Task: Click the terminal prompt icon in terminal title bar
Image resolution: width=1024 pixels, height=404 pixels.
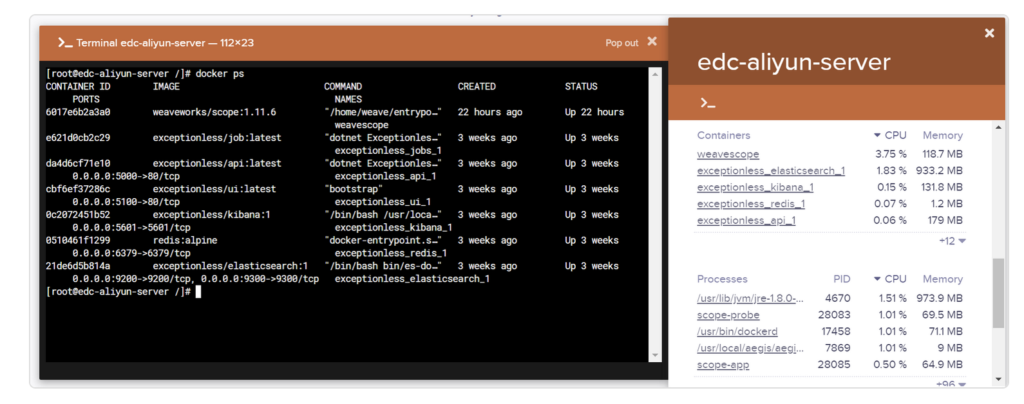Action: [65, 42]
